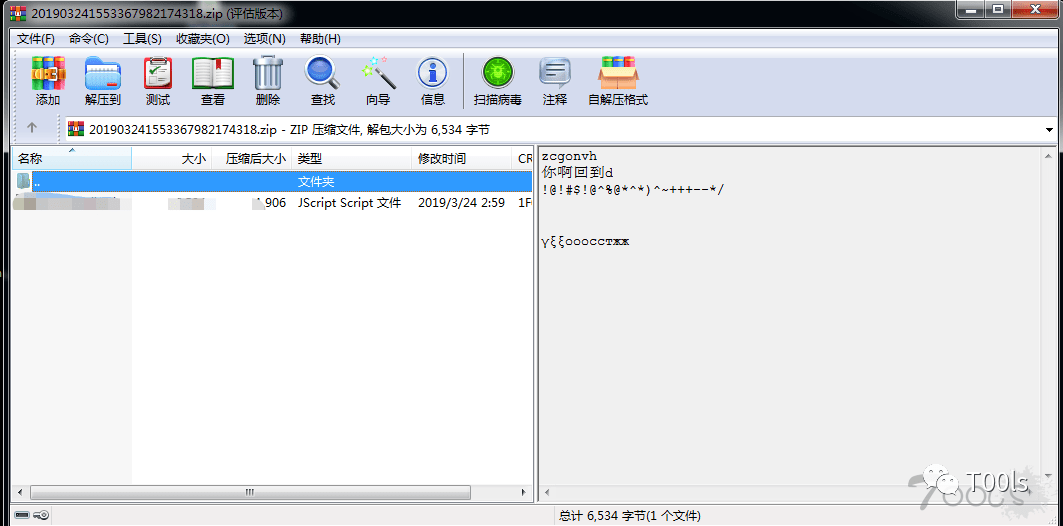Click the WinRAR title bar icon
Screen dimensions: 1063x526
coord(18,14)
